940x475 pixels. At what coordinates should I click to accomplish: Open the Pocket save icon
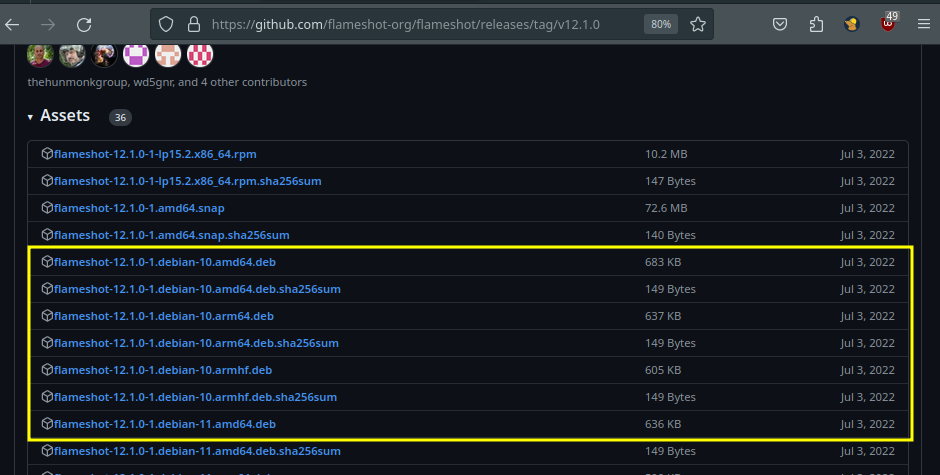point(781,24)
